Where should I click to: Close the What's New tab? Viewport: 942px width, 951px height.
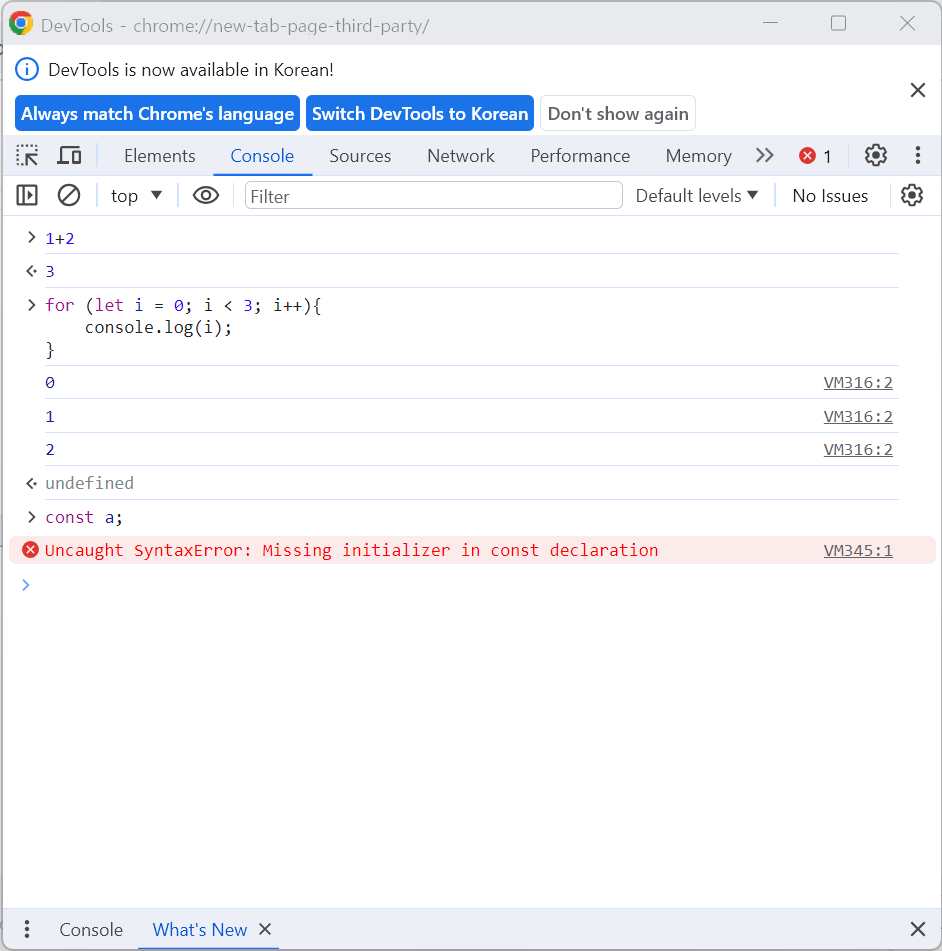(x=265, y=929)
